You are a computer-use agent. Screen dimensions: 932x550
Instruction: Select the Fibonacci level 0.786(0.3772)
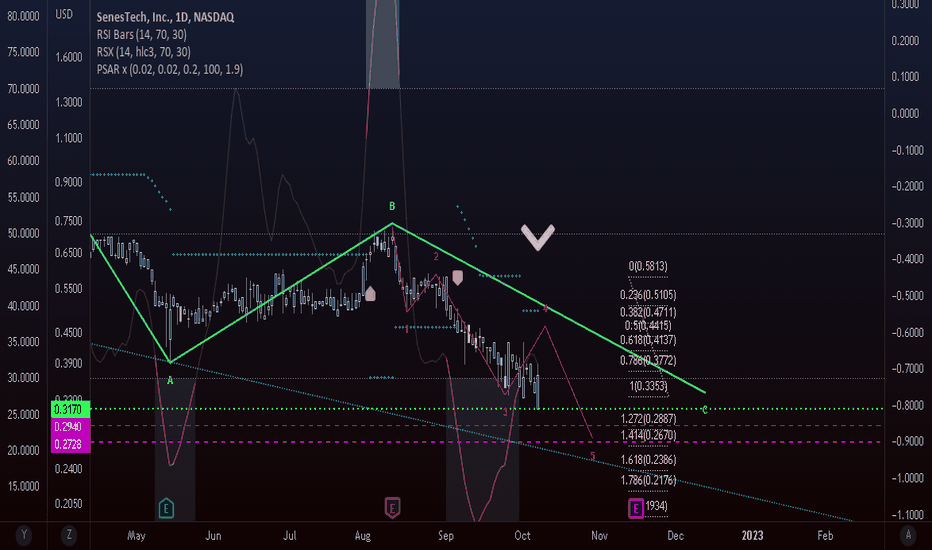648,360
